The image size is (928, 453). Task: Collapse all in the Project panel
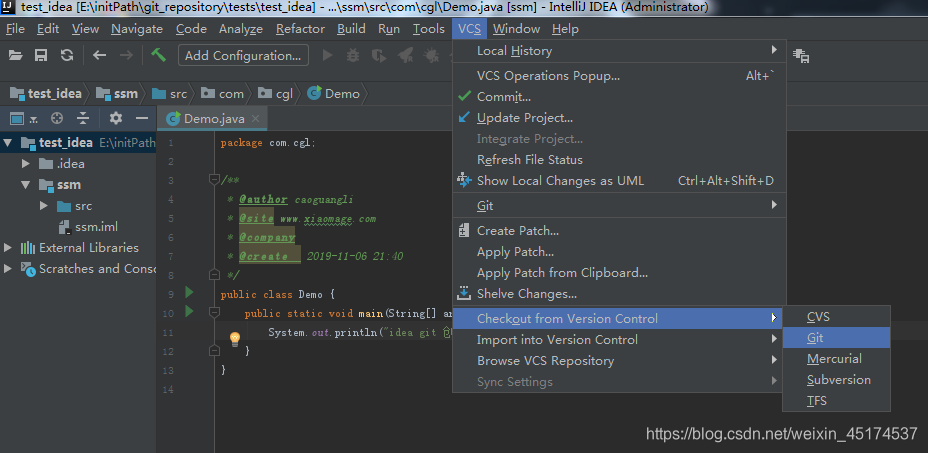point(83,118)
